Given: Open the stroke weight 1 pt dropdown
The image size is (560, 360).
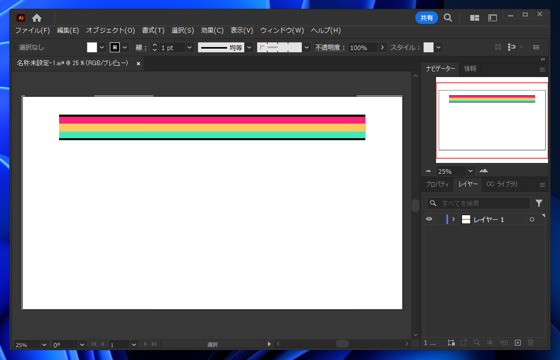Looking at the screenshot, I should [189, 48].
